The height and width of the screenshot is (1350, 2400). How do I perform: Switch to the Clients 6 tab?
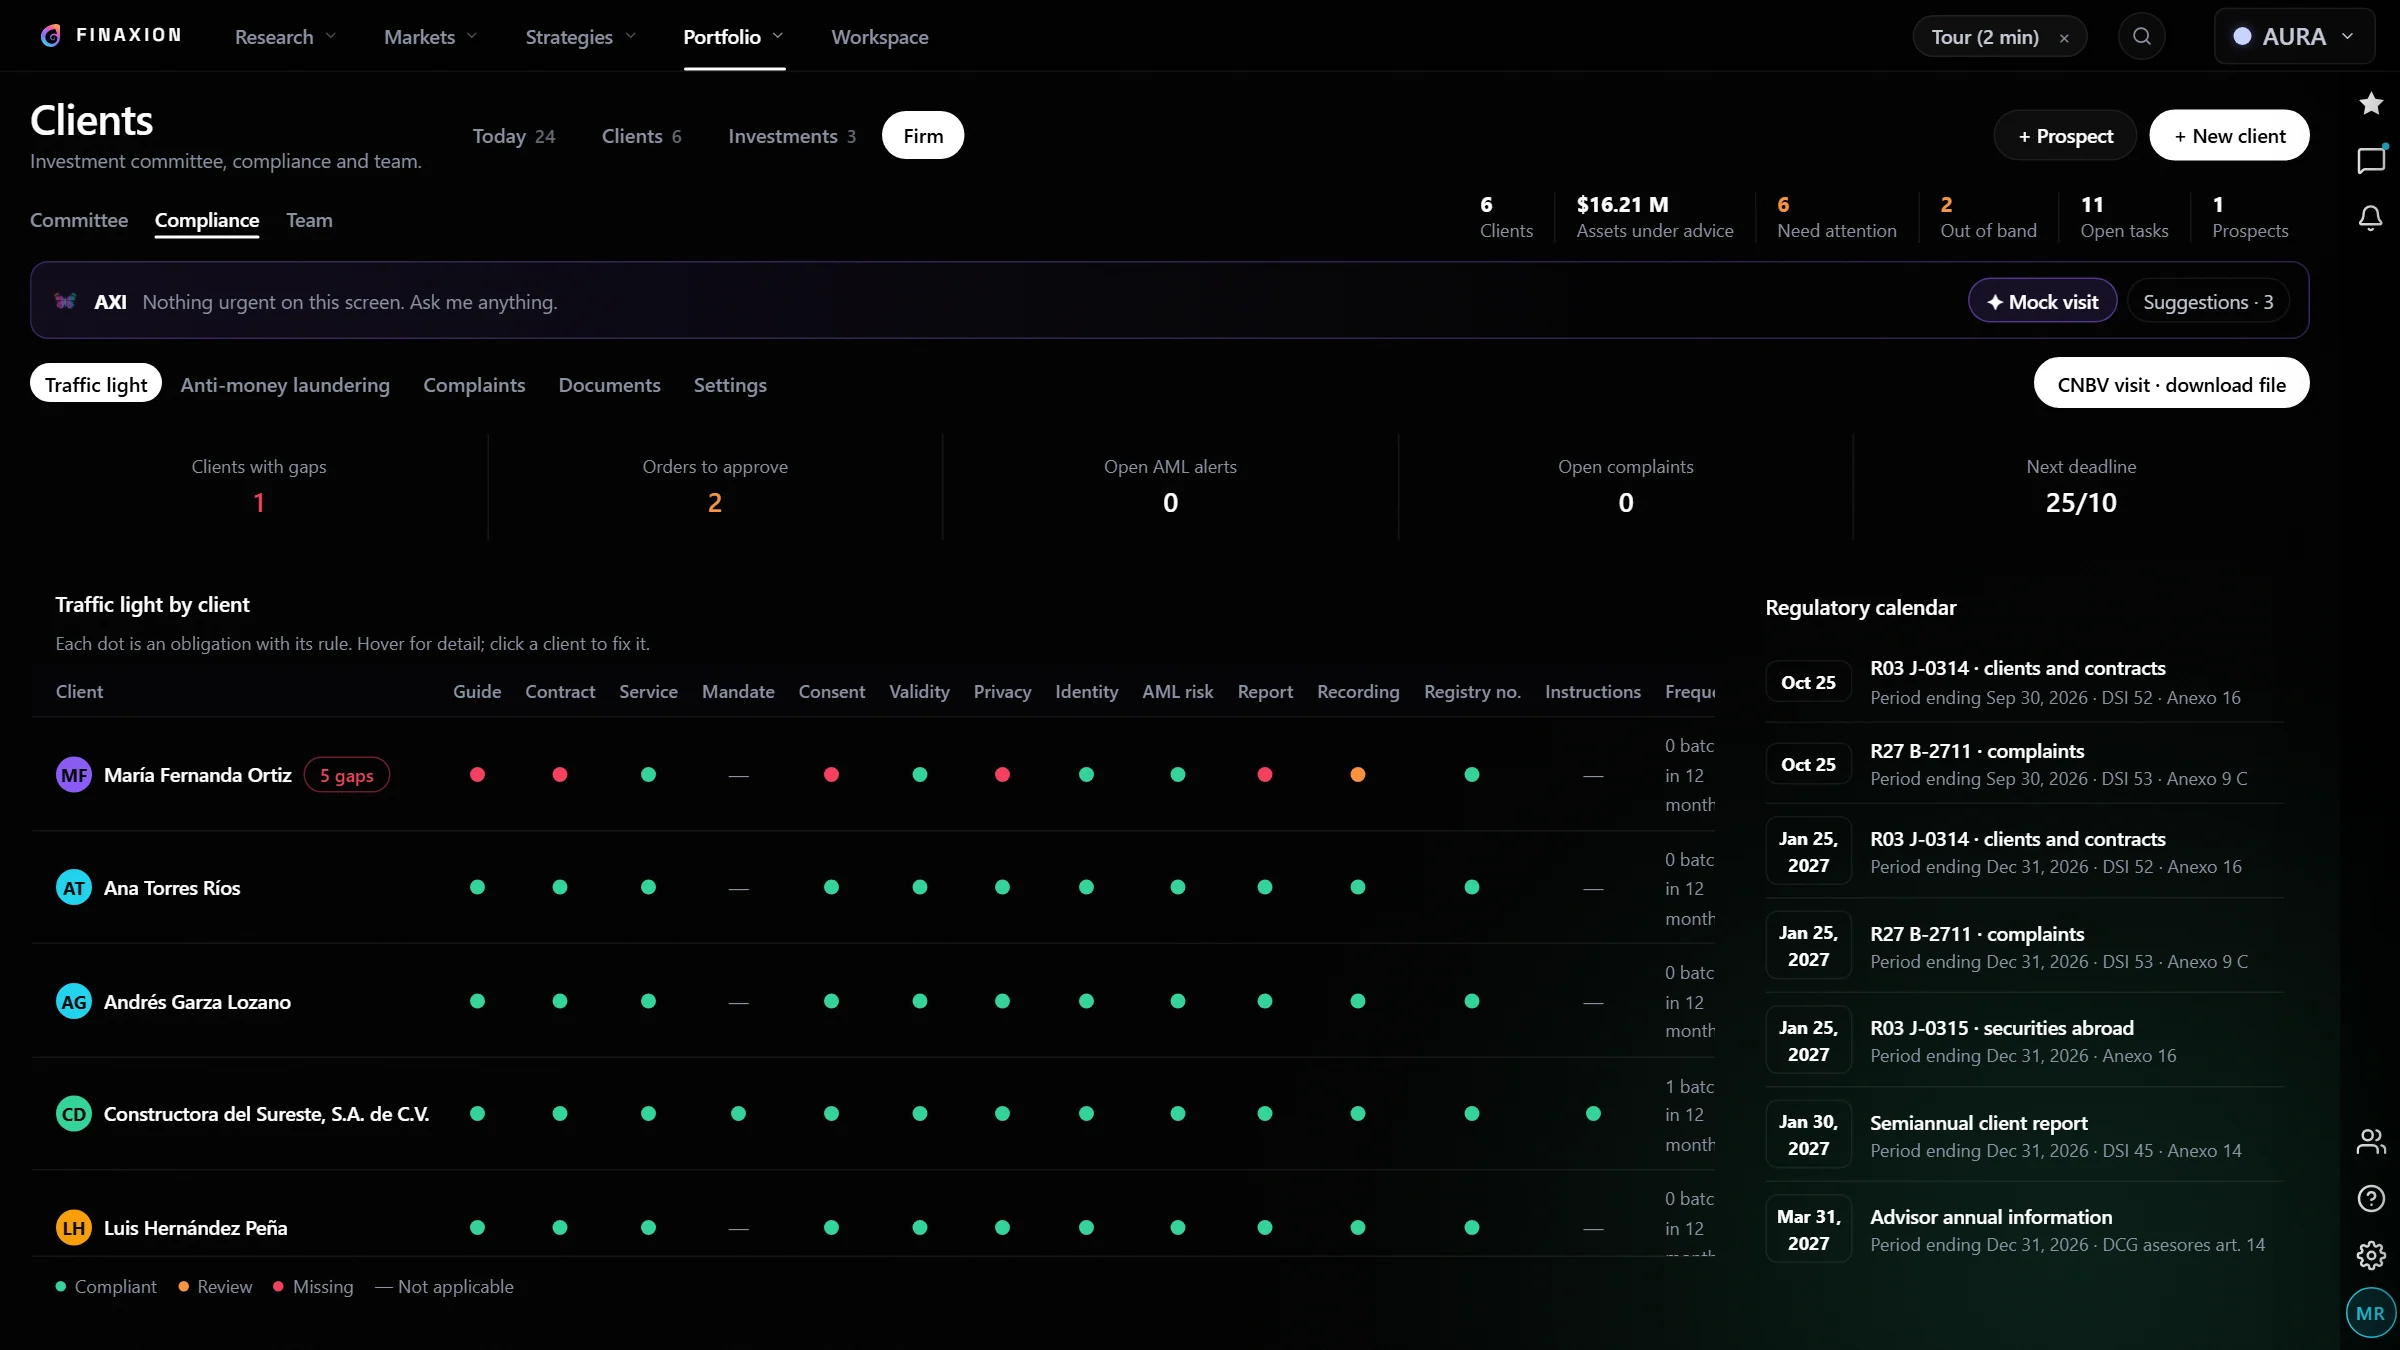click(x=641, y=136)
